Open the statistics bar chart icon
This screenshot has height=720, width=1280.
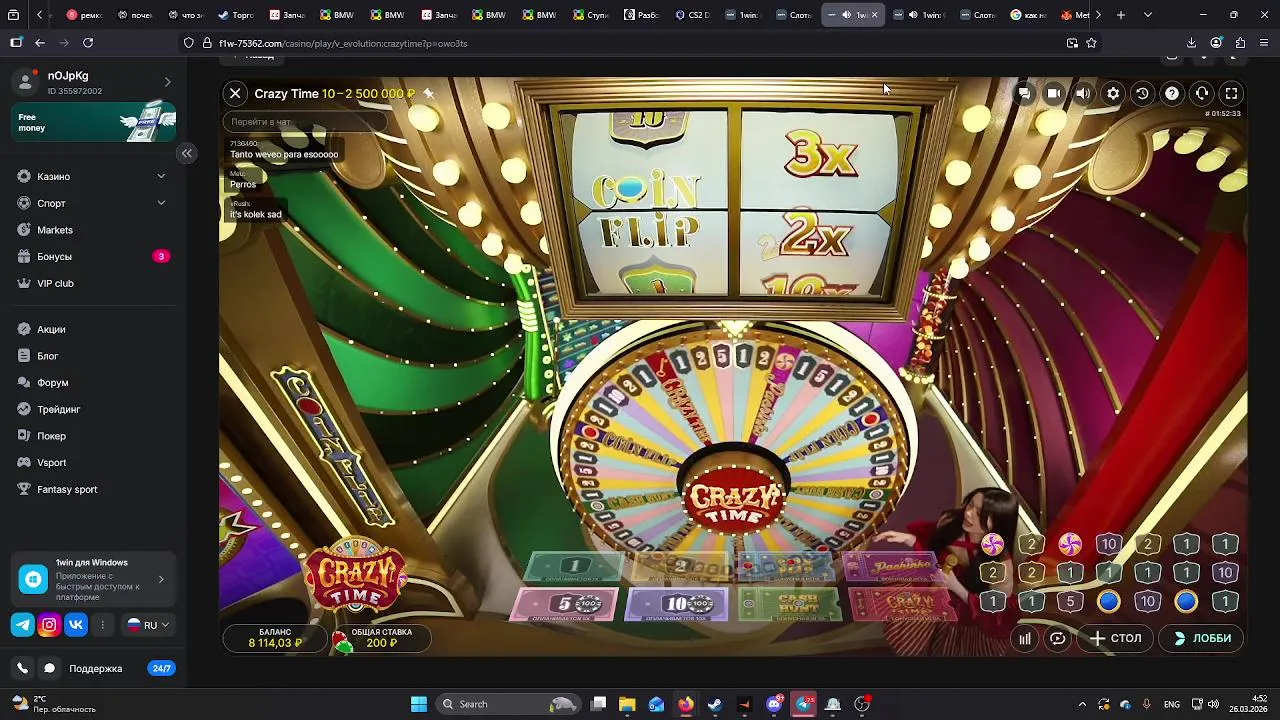click(x=1025, y=638)
